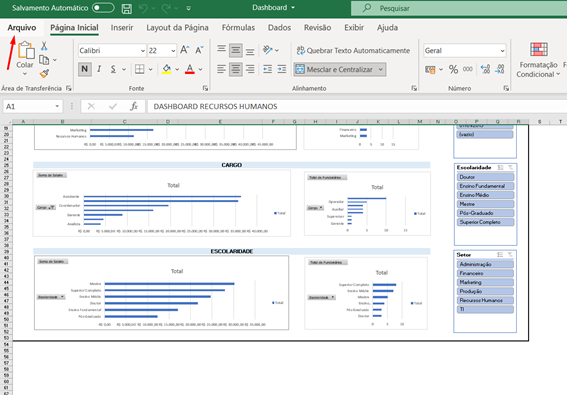Click the Orientation text angle icon
This screenshot has width=567, height=395.
(x=268, y=50)
